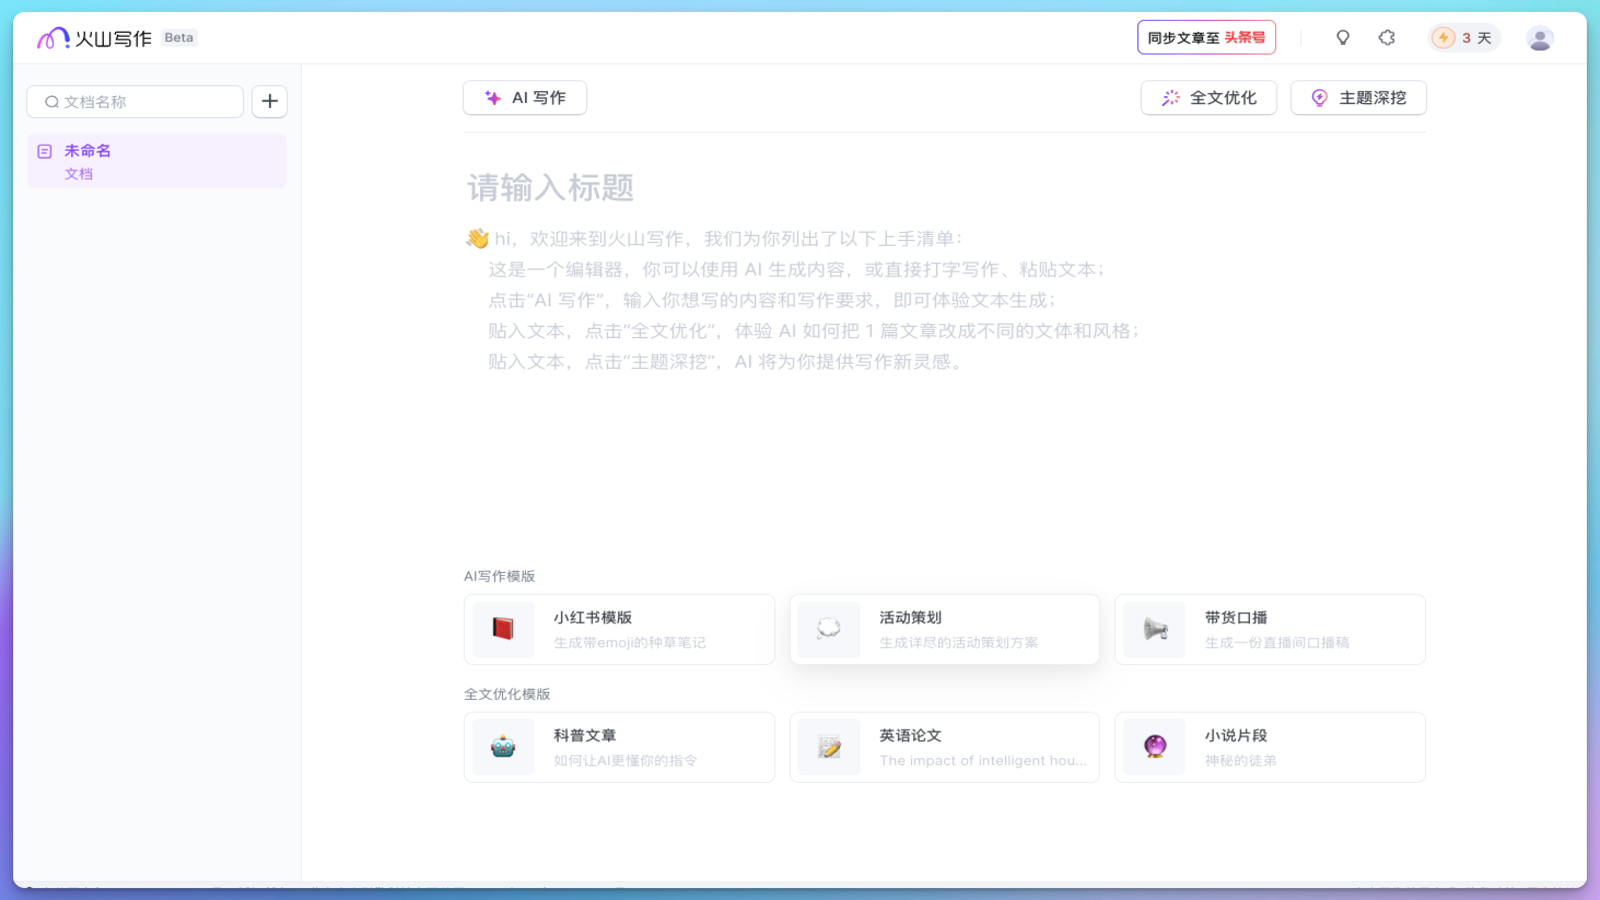The height and width of the screenshot is (900, 1600).
Task: Click the crystal ball 小说片段 icon
Action: tap(1155, 747)
